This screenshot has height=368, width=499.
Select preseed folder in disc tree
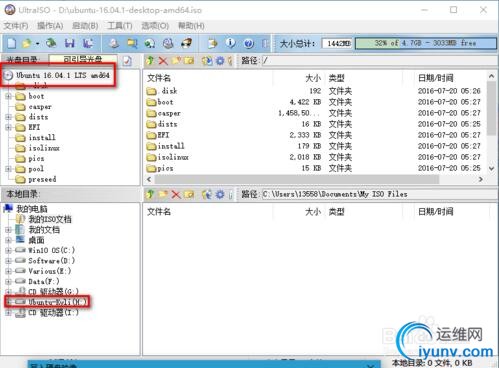point(42,179)
